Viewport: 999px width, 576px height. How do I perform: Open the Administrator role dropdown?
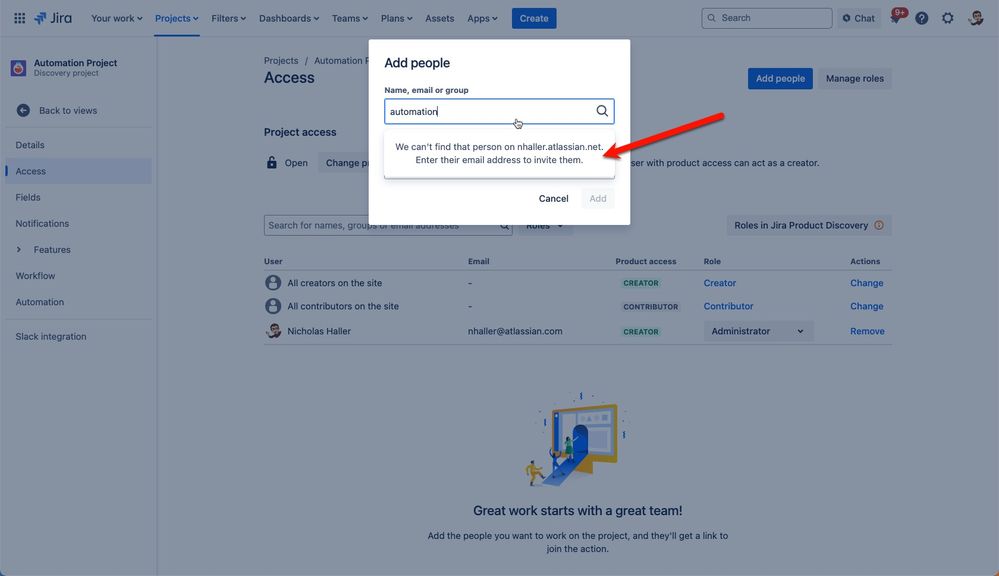click(x=758, y=331)
